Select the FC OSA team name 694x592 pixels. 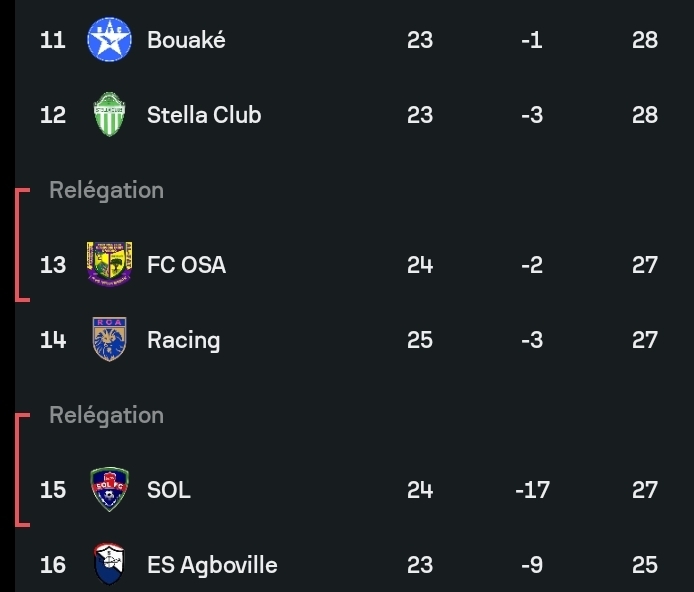[x=186, y=265]
